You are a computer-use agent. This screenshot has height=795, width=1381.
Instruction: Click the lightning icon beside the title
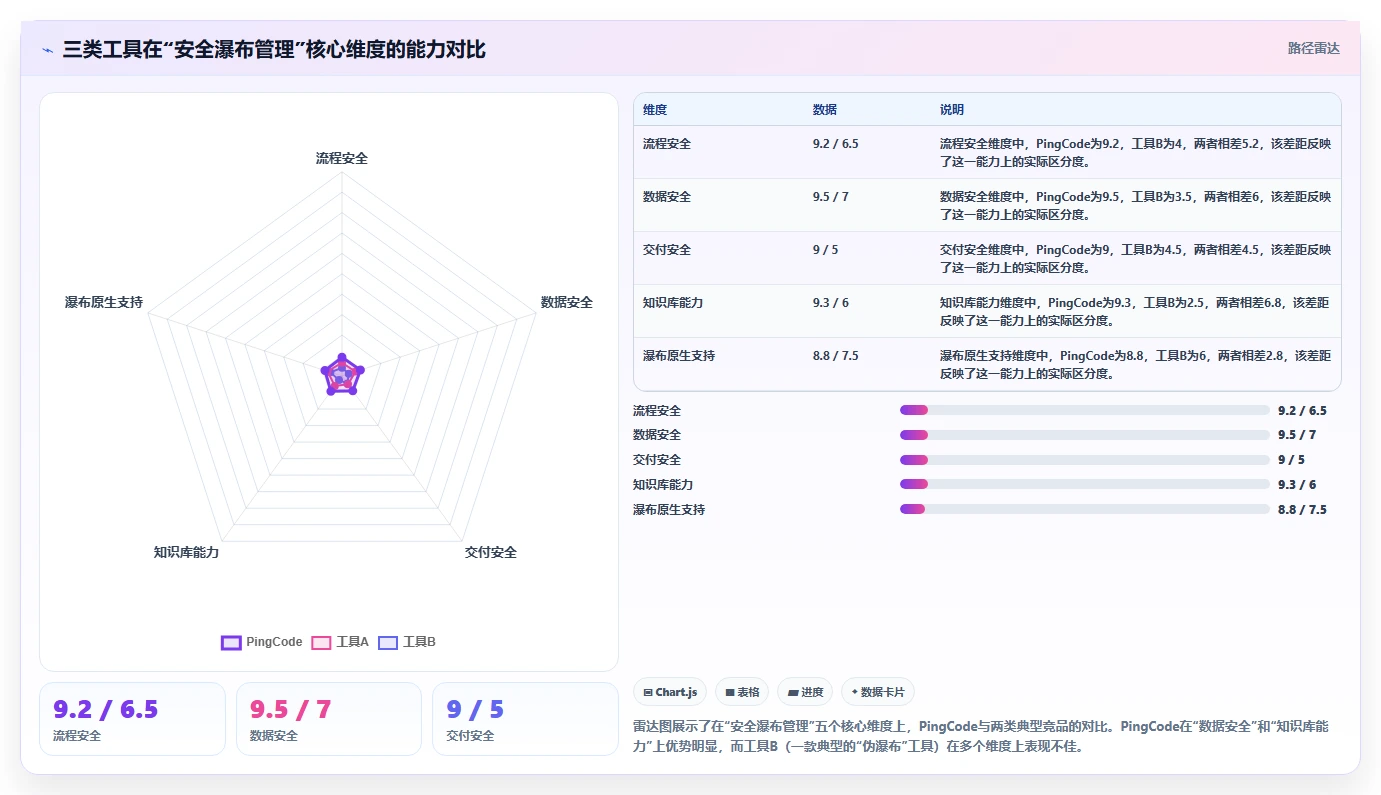(48, 49)
